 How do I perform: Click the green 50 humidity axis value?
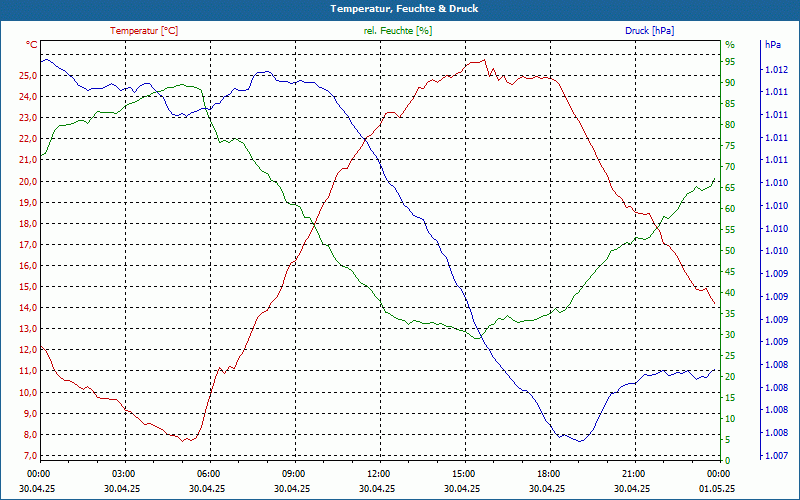click(730, 251)
